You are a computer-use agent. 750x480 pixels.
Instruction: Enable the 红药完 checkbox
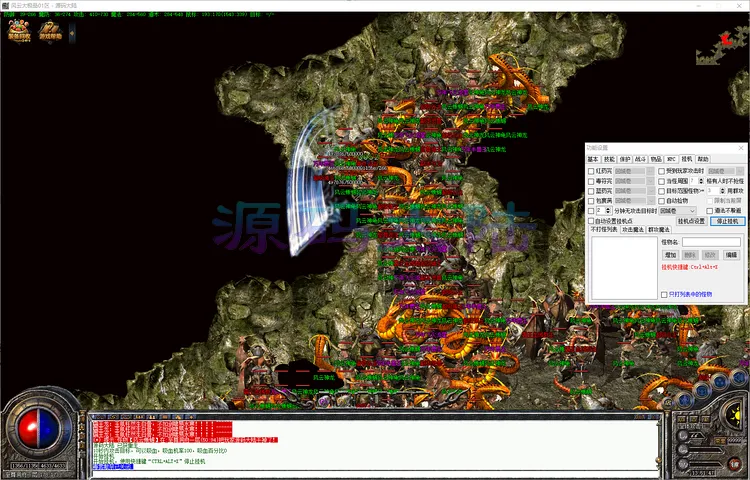pyautogui.click(x=591, y=171)
